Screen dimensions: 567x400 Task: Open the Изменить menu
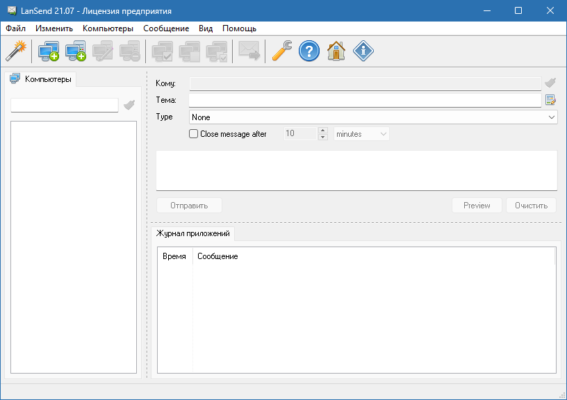tap(54, 28)
